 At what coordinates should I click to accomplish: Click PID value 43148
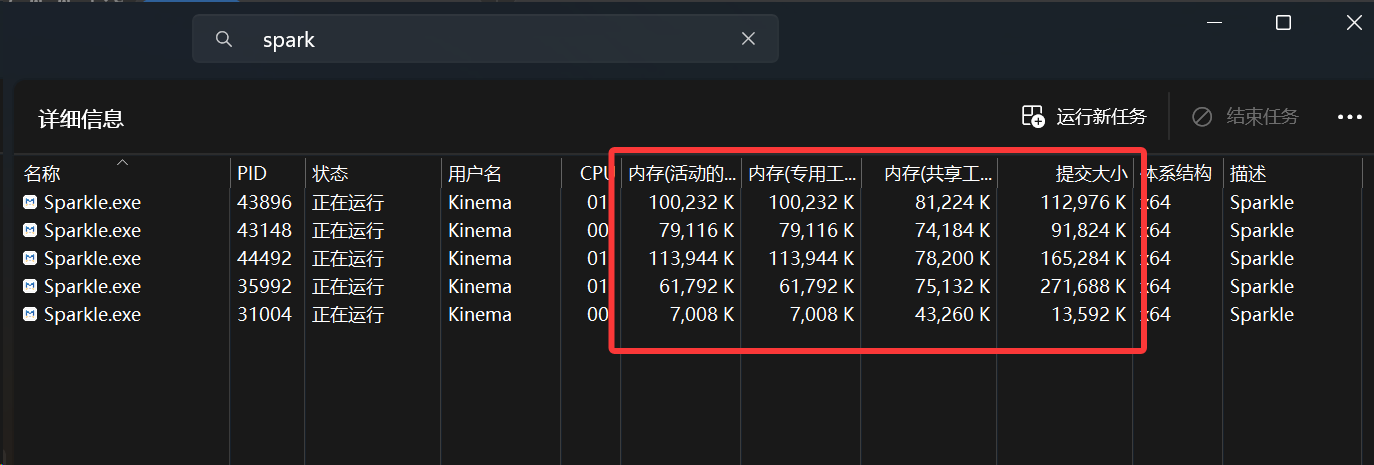click(264, 230)
